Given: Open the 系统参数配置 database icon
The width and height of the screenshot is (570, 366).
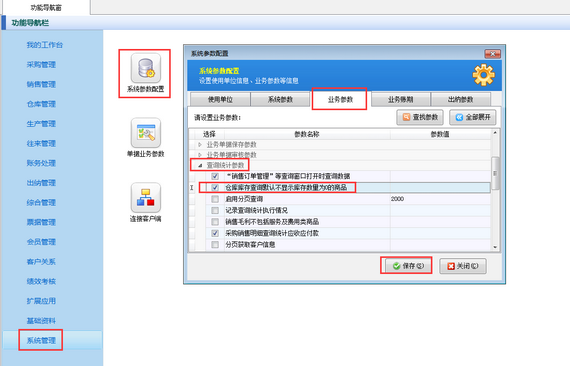Looking at the screenshot, I should (145, 68).
